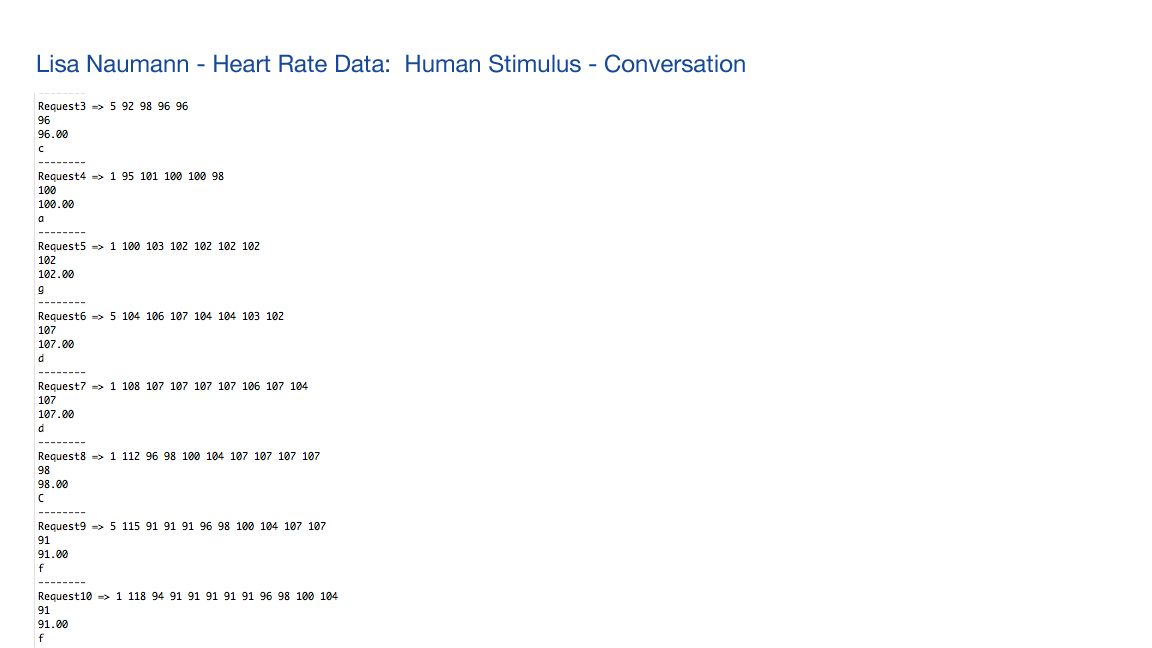
Task: Click the Lisa Naumann Heart Rate Data title
Action: pos(390,64)
